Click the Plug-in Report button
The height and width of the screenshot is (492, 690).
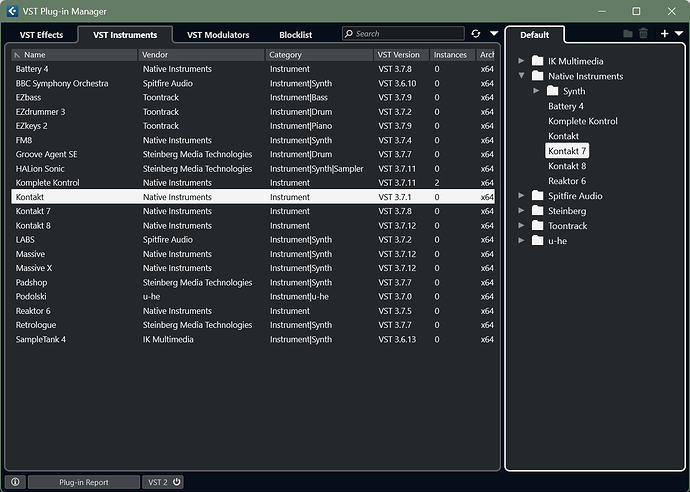[84, 482]
